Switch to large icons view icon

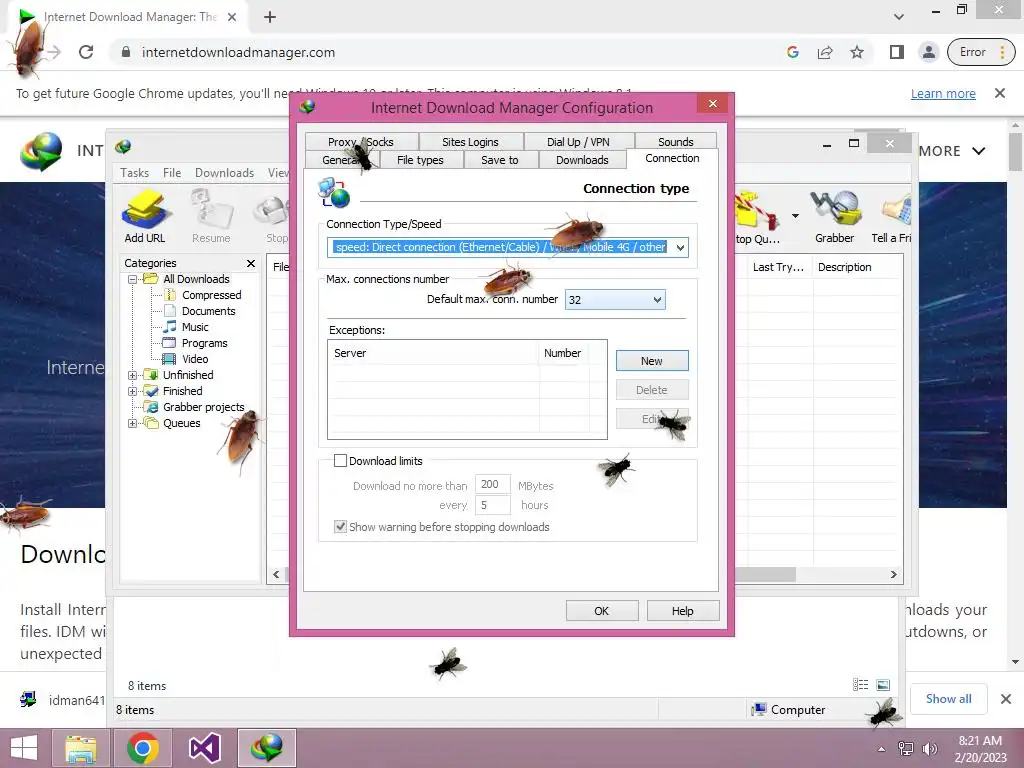(x=883, y=684)
